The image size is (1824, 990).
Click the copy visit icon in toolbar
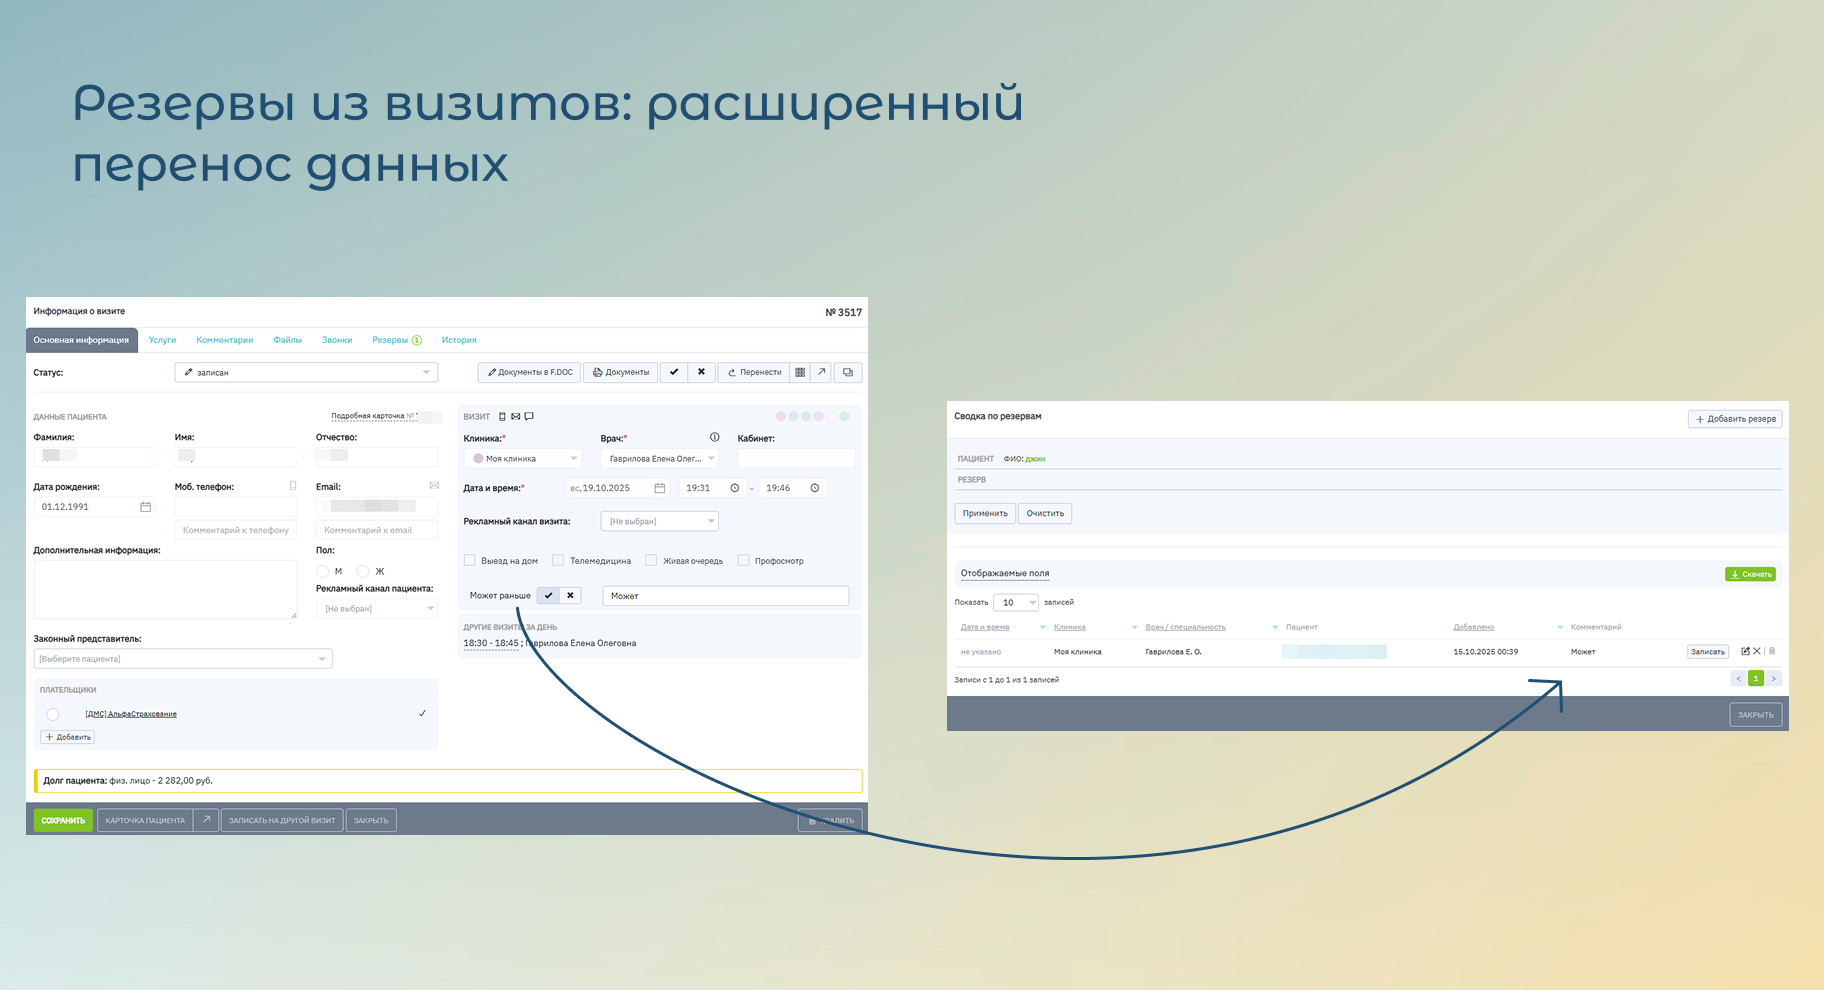tap(848, 372)
